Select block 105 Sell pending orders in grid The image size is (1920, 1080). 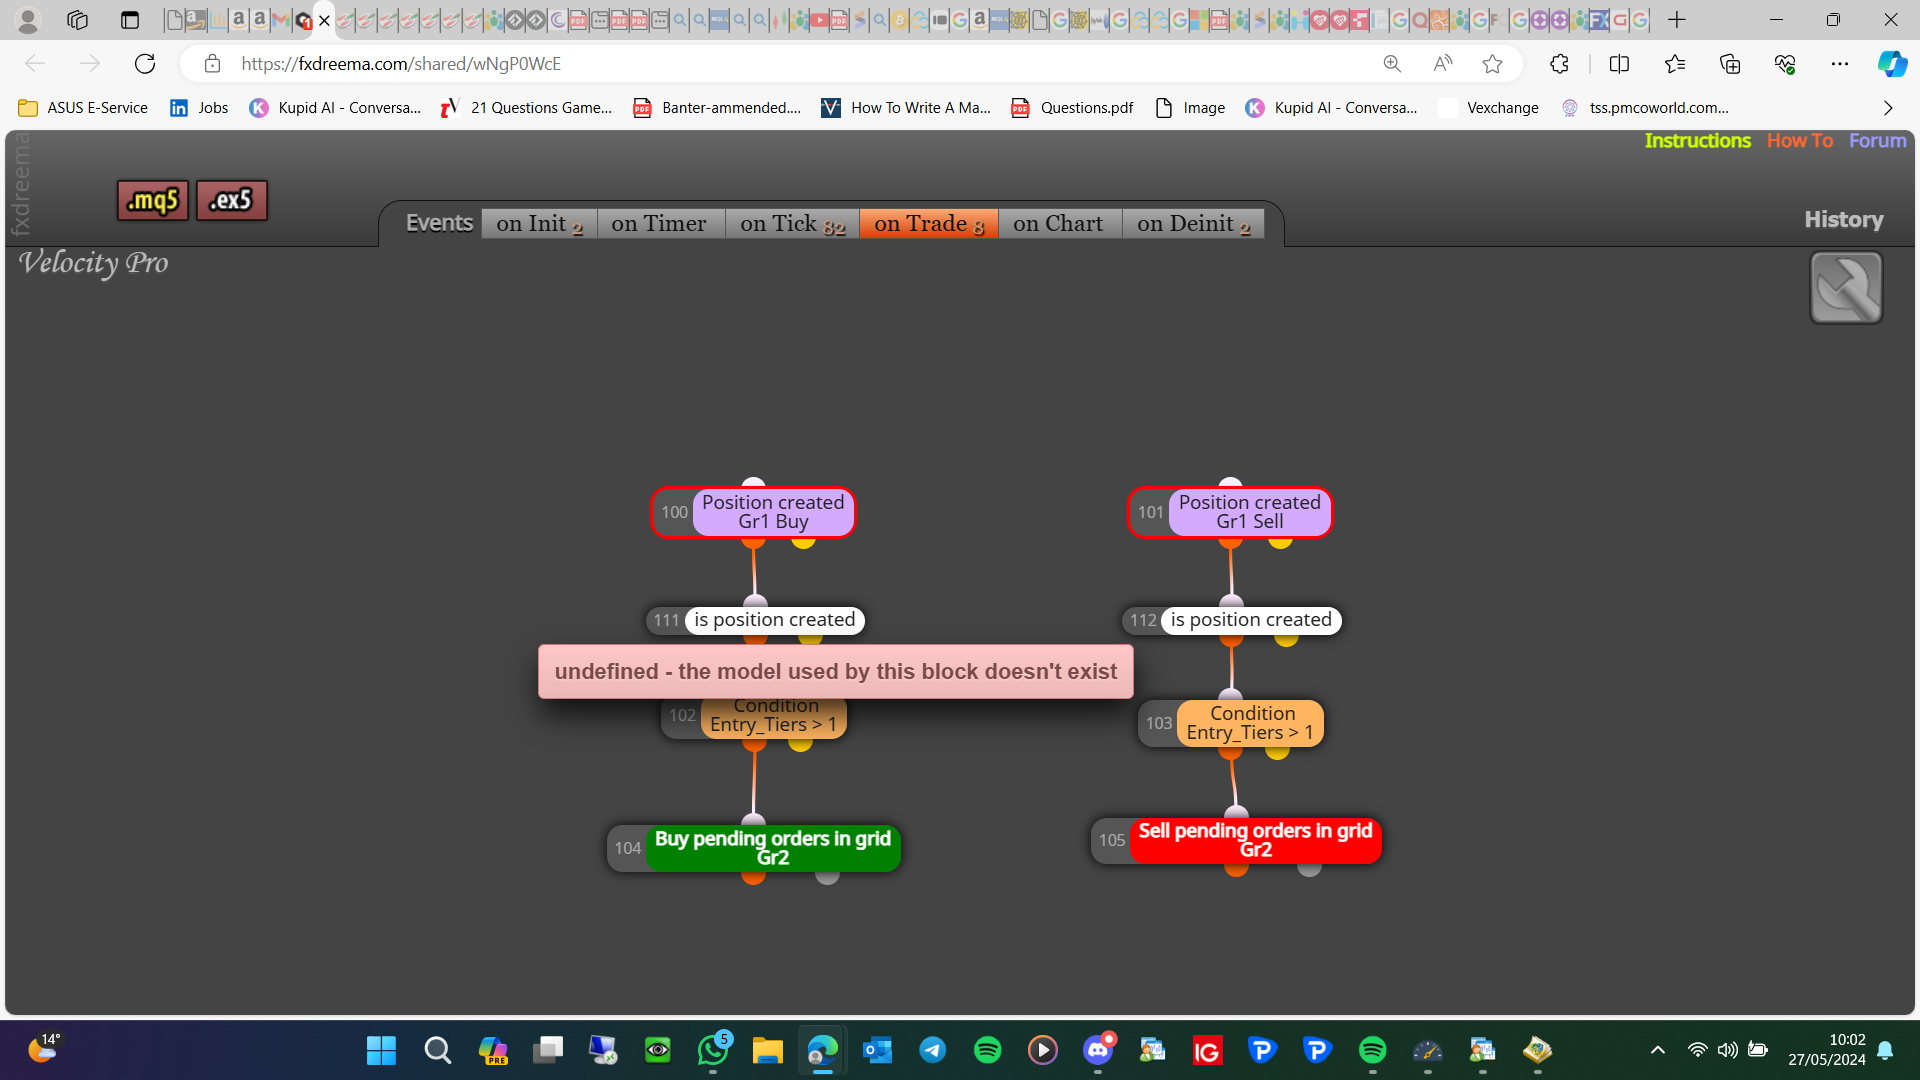tap(1236, 840)
